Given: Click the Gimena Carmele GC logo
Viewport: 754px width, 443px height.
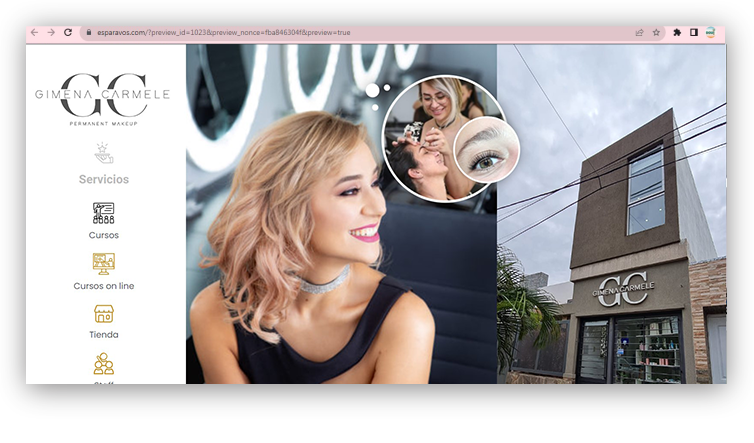Looking at the screenshot, I should pos(104,98).
